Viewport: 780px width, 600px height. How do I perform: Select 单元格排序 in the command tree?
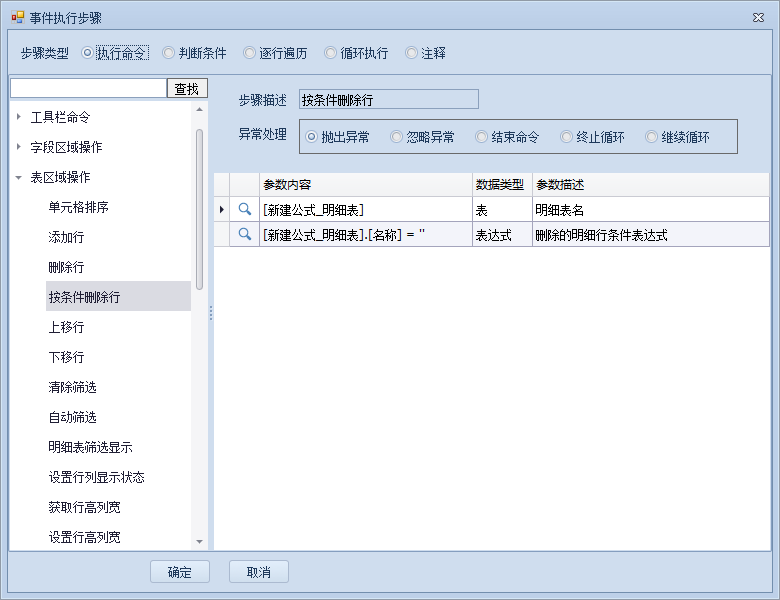tap(78, 207)
